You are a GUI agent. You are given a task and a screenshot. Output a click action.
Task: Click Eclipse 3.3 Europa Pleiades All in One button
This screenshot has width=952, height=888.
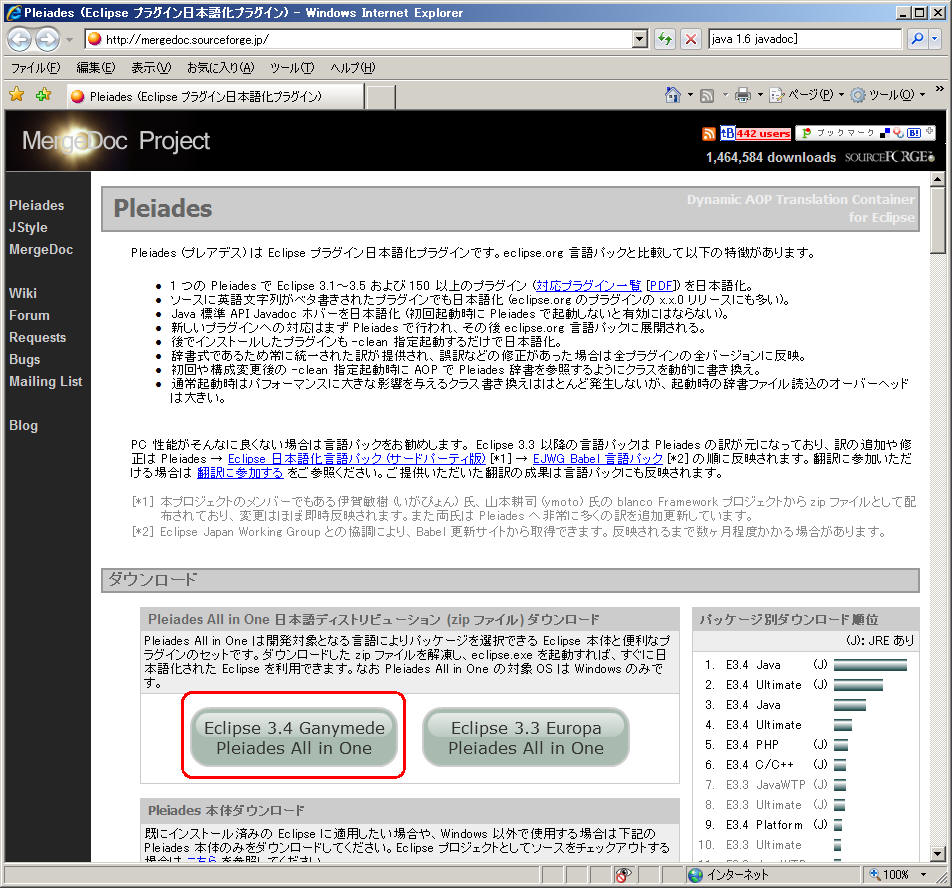[526, 738]
